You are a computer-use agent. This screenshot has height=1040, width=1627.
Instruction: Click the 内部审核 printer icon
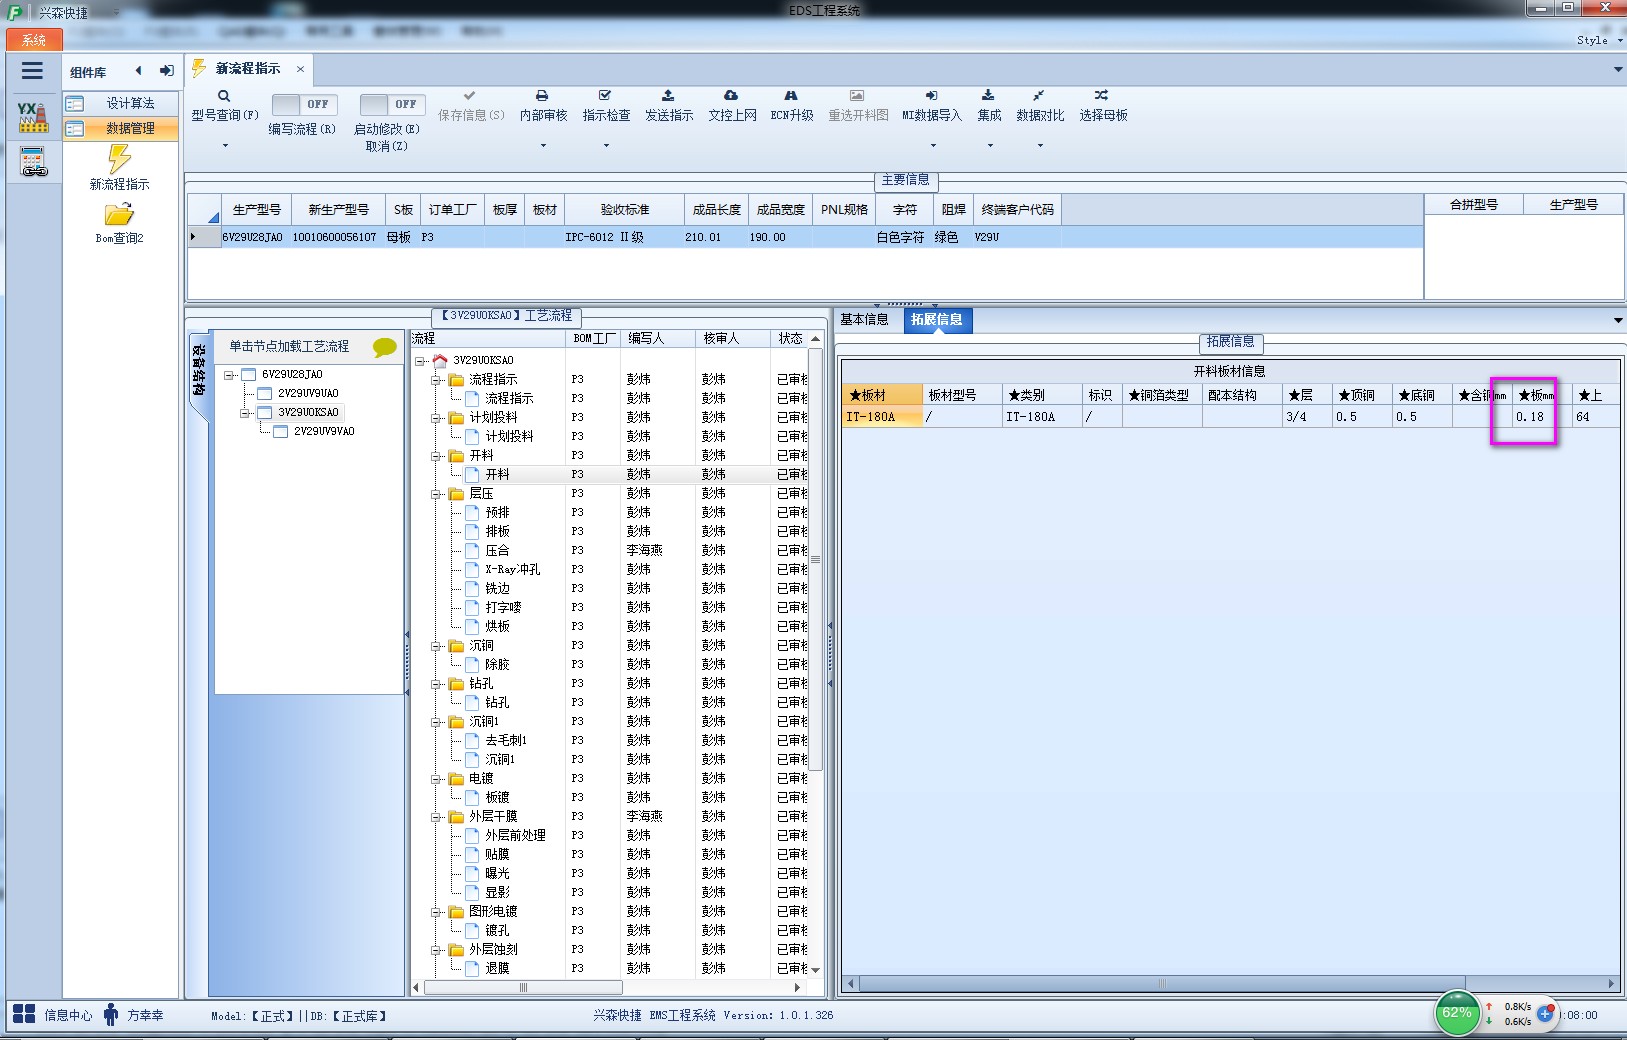coord(542,96)
